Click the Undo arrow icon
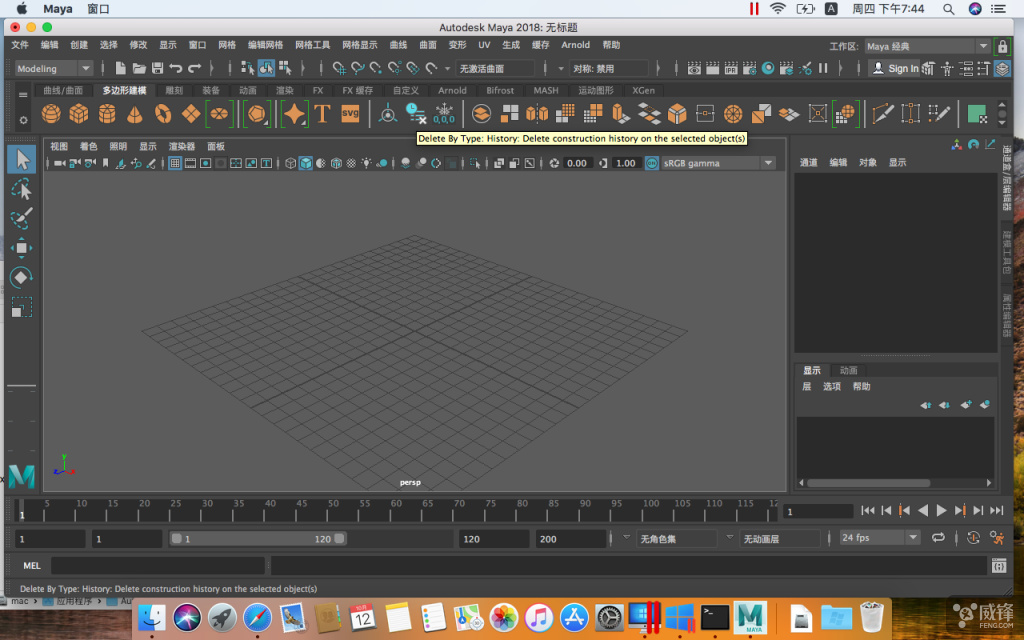Screen dimensions: 1024x640 click(x=176, y=68)
